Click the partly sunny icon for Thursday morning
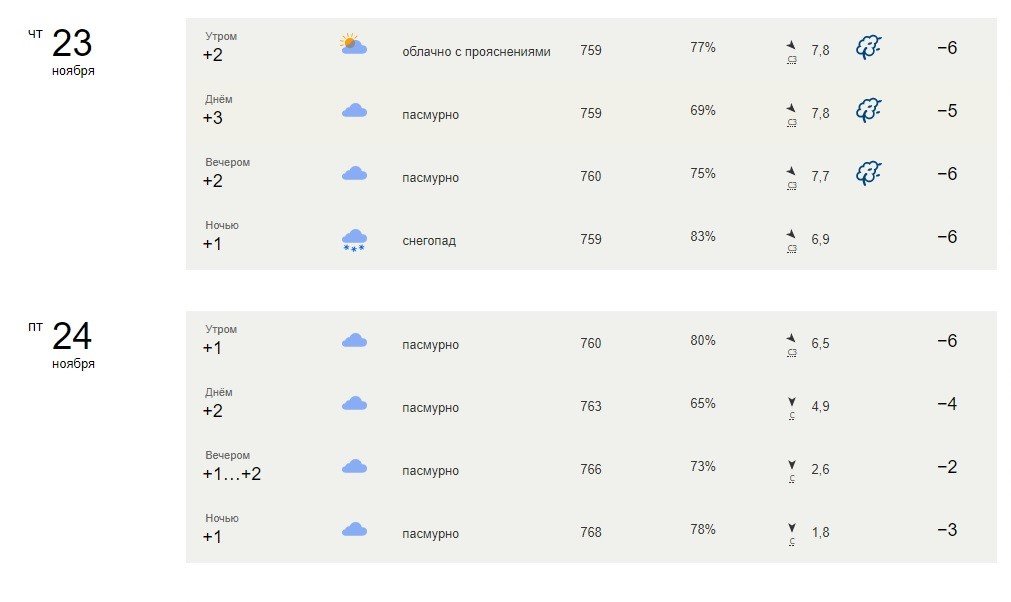Image resolution: width=1011 pixels, height=602 pixels. pyautogui.click(x=353, y=45)
